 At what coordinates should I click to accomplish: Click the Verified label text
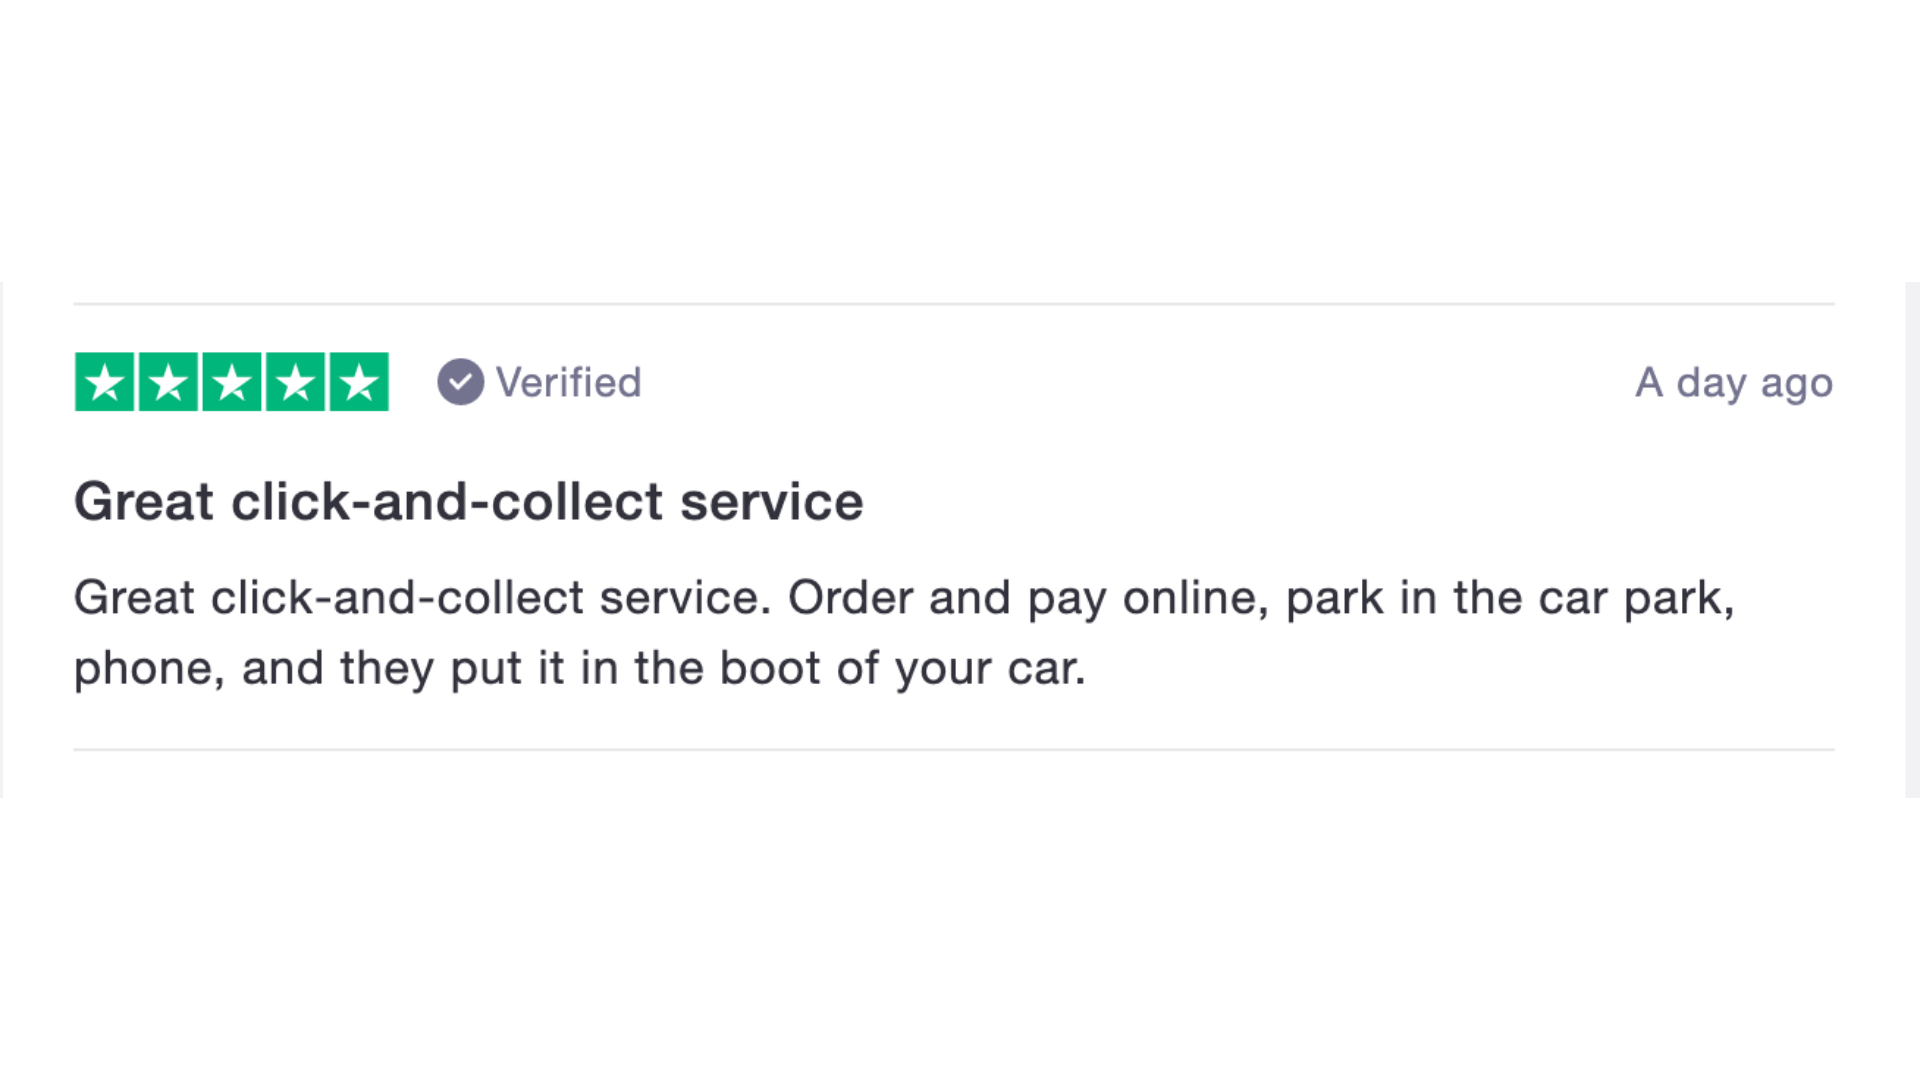(x=569, y=382)
